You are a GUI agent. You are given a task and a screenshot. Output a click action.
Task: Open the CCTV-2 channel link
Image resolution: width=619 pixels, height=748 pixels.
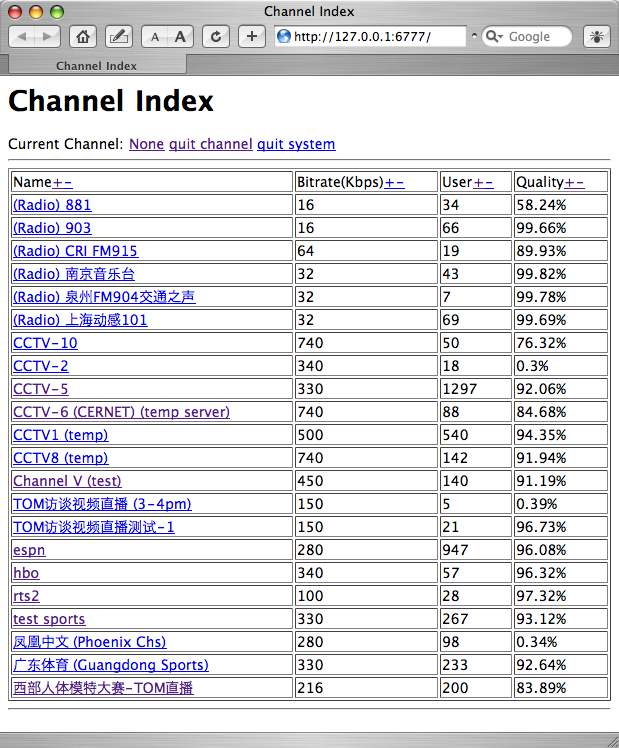pos(41,366)
